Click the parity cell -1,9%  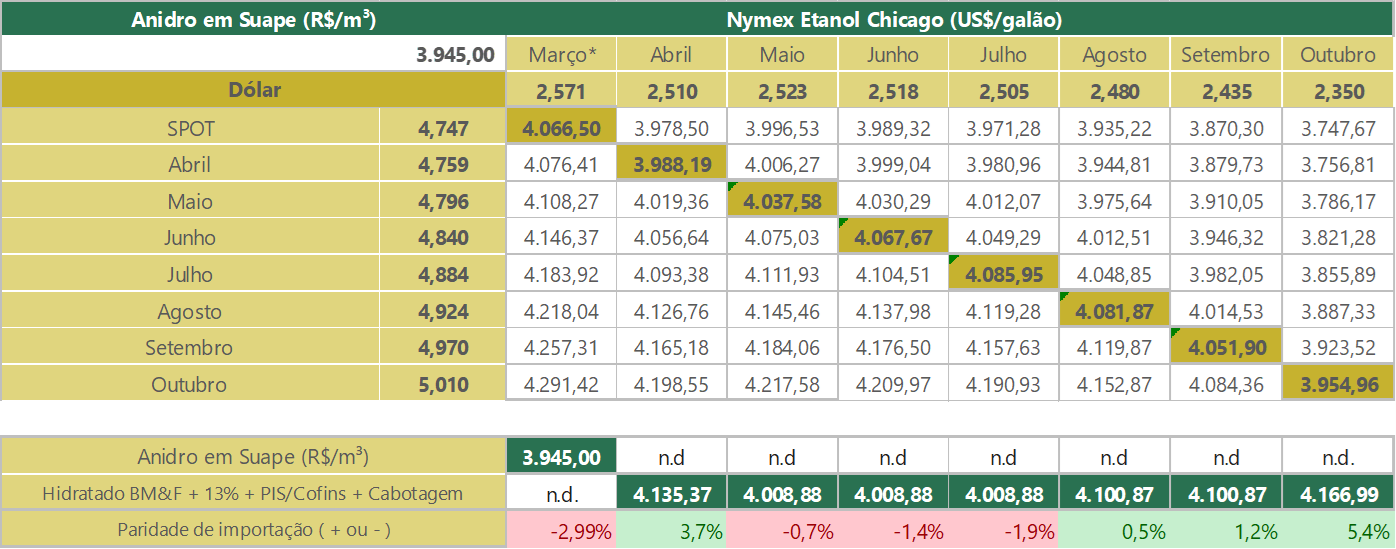(x=1004, y=531)
